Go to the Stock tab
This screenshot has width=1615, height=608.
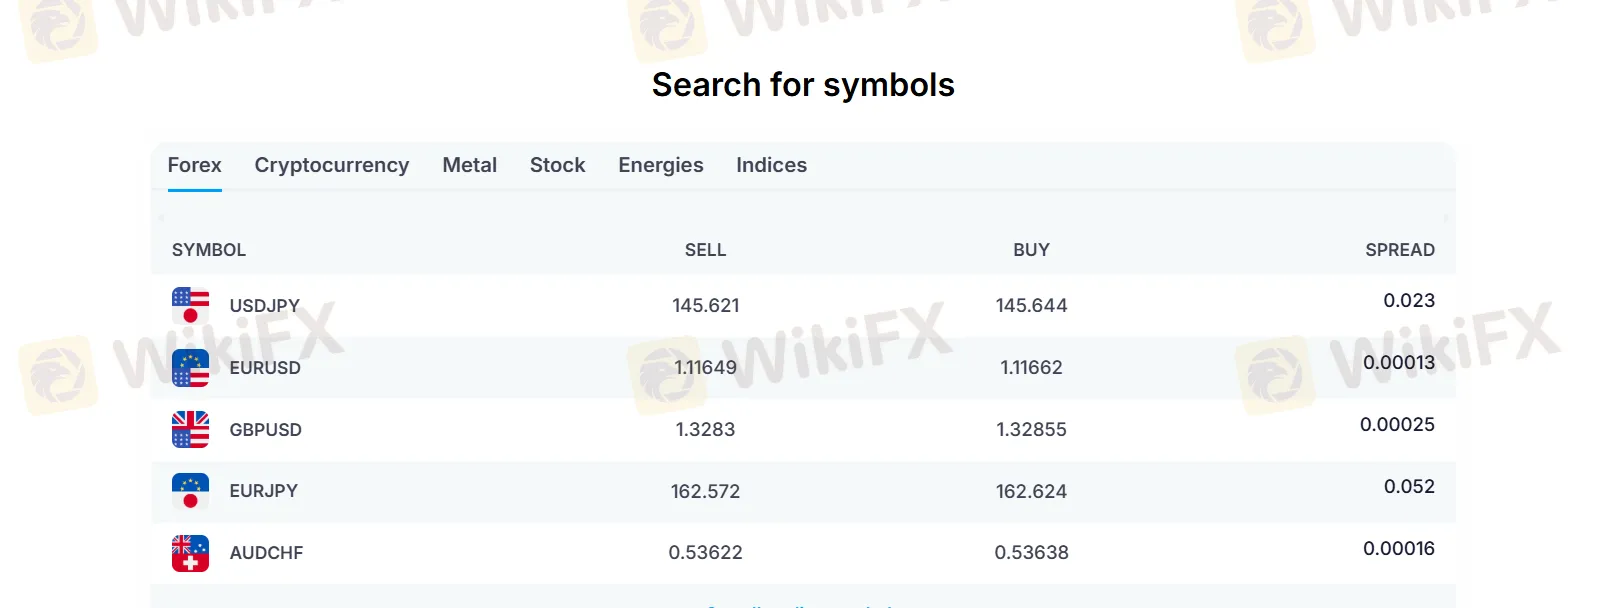[x=558, y=165]
